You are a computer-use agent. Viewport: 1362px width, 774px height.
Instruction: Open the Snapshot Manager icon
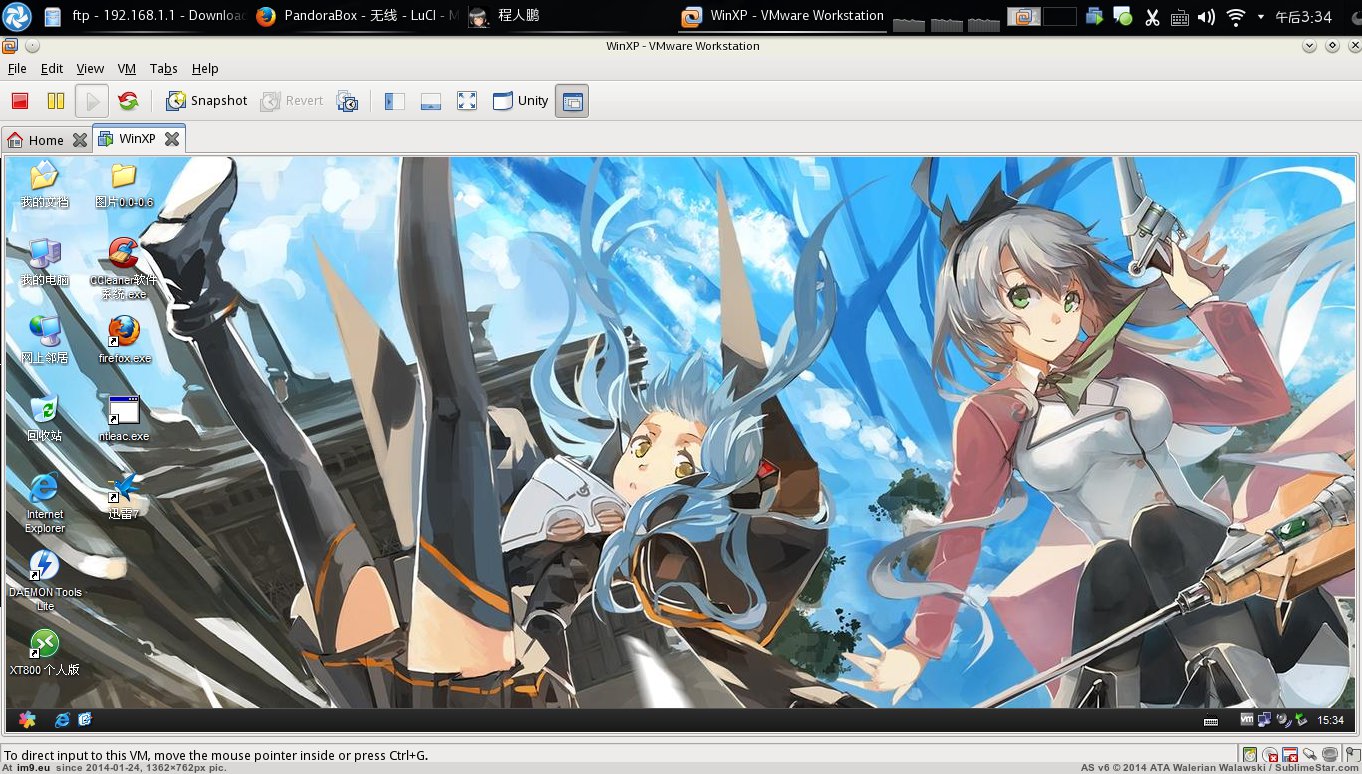click(x=347, y=101)
